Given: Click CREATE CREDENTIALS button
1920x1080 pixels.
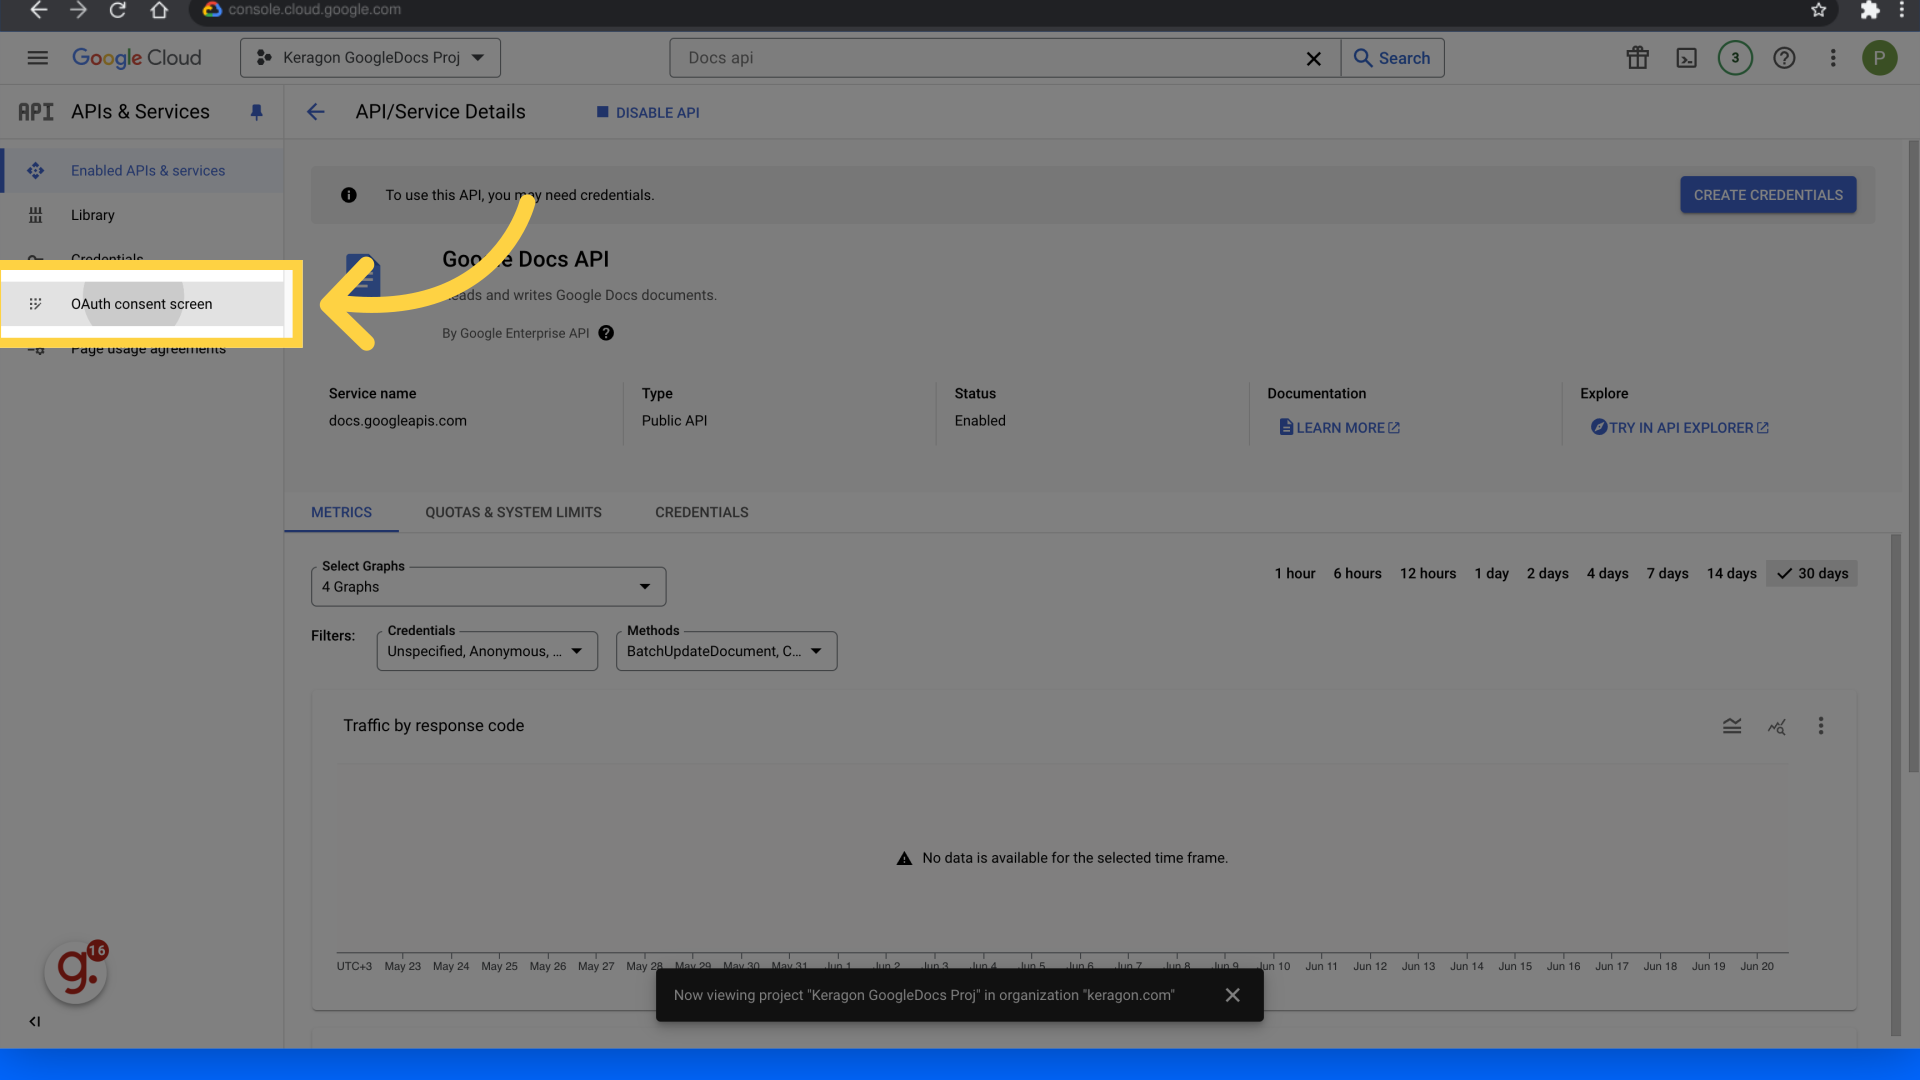Looking at the screenshot, I should [x=1768, y=195].
